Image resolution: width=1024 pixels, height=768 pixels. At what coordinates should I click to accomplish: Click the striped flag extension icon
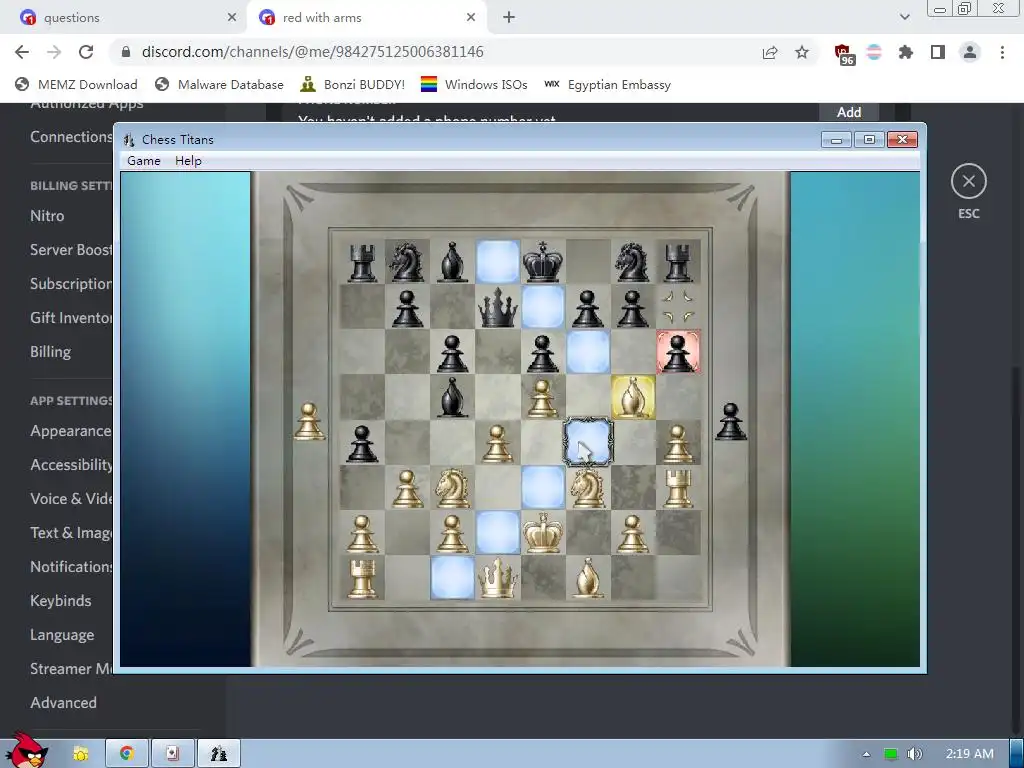tap(874, 52)
